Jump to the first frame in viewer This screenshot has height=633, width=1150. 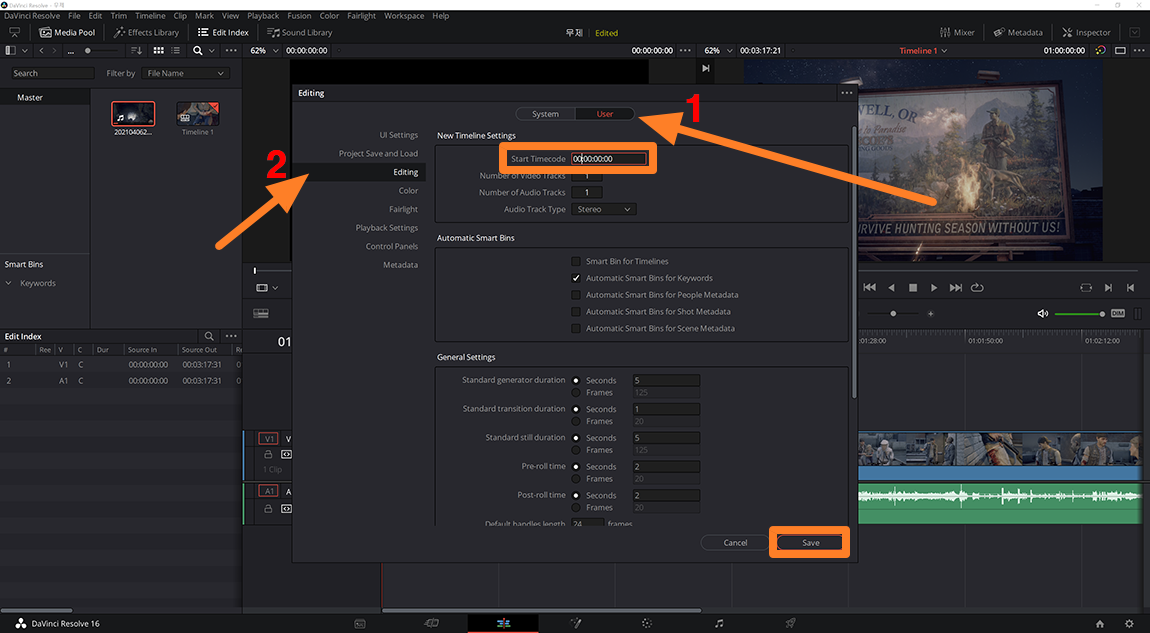[x=869, y=288]
